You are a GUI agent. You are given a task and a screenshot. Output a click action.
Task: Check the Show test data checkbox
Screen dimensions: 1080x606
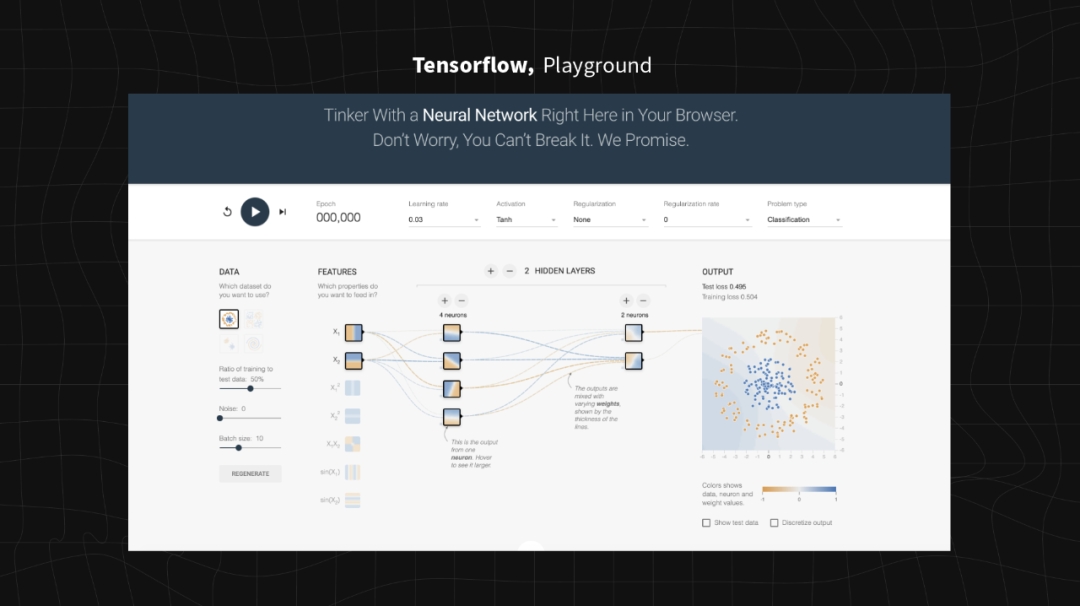pyautogui.click(x=707, y=523)
